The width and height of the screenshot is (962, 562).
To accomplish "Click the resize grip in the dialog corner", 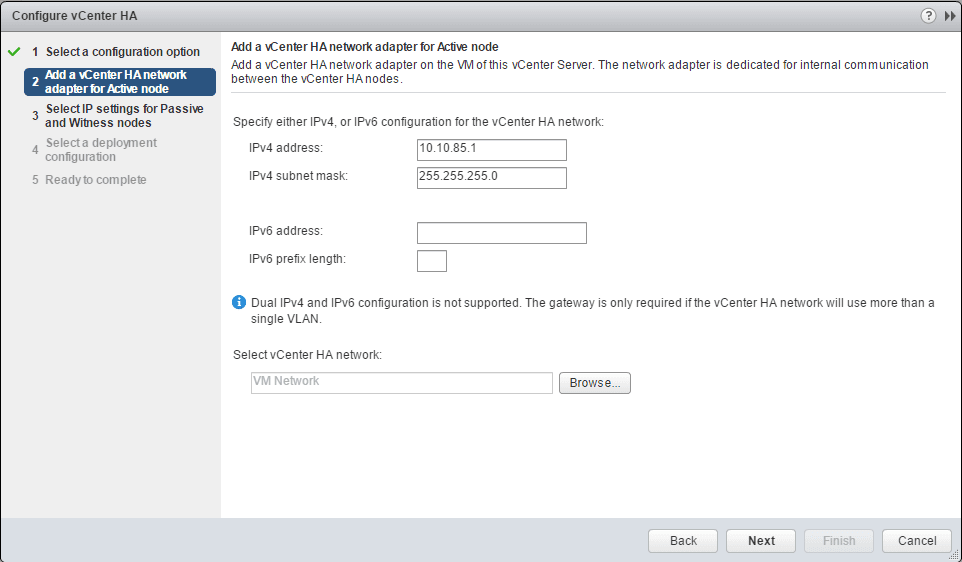I will [x=954, y=554].
